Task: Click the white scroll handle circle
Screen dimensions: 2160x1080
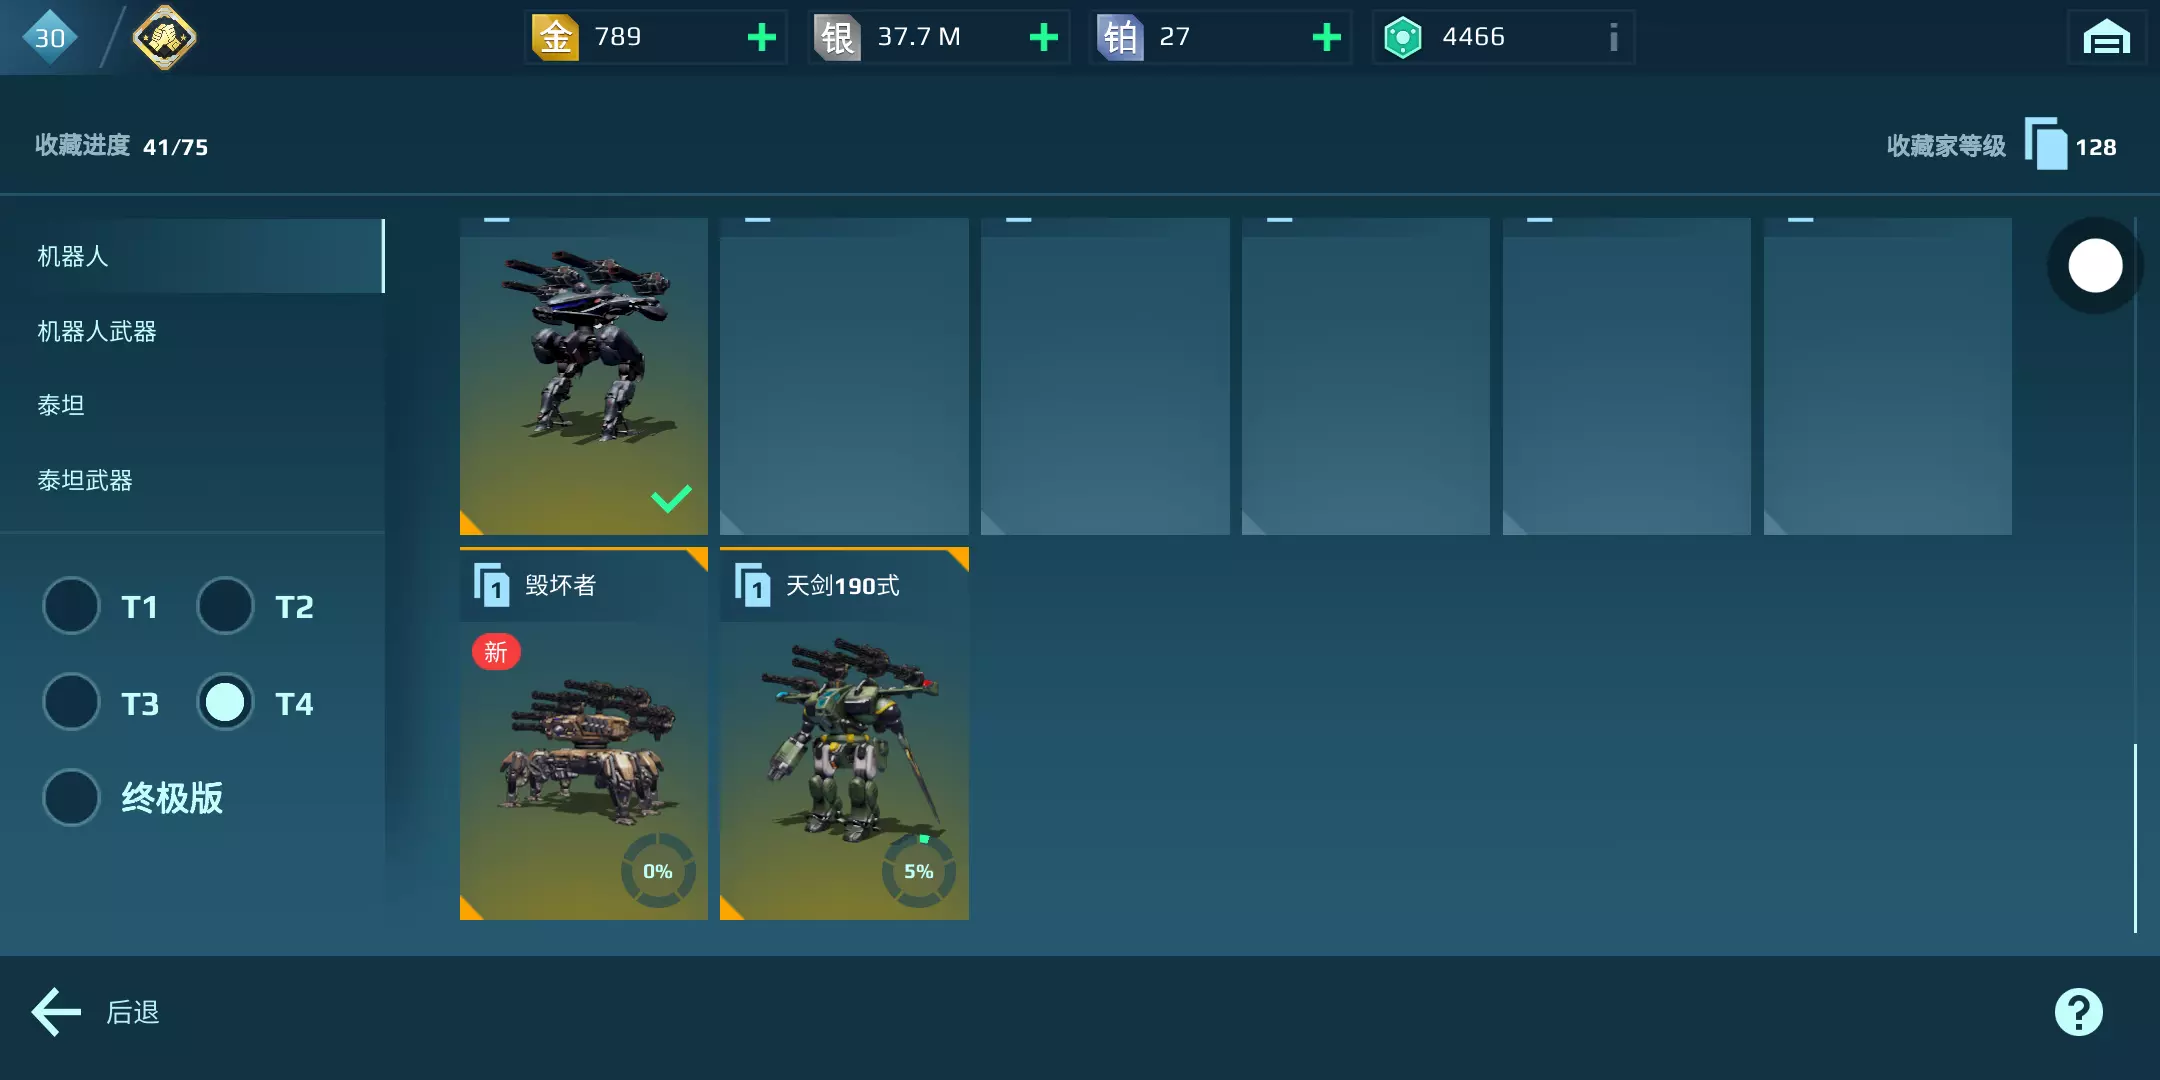Action: (2095, 266)
